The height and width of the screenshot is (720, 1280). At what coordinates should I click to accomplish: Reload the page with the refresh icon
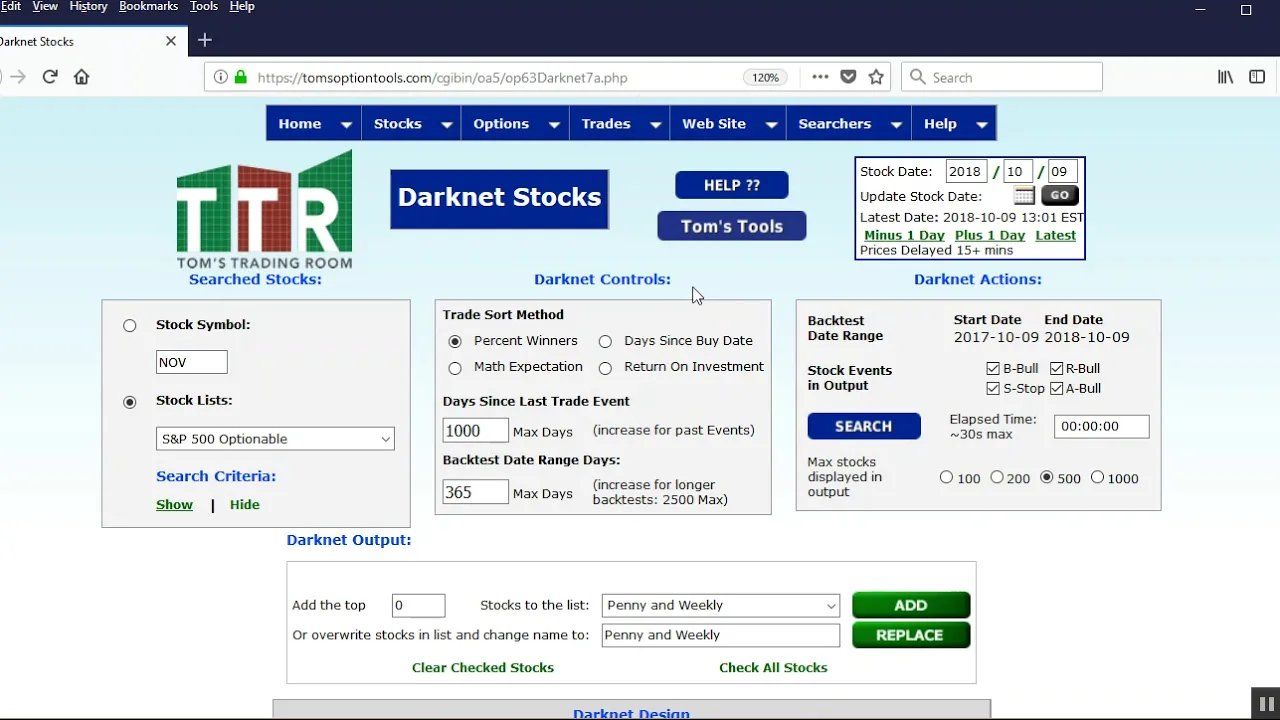[50, 77]
